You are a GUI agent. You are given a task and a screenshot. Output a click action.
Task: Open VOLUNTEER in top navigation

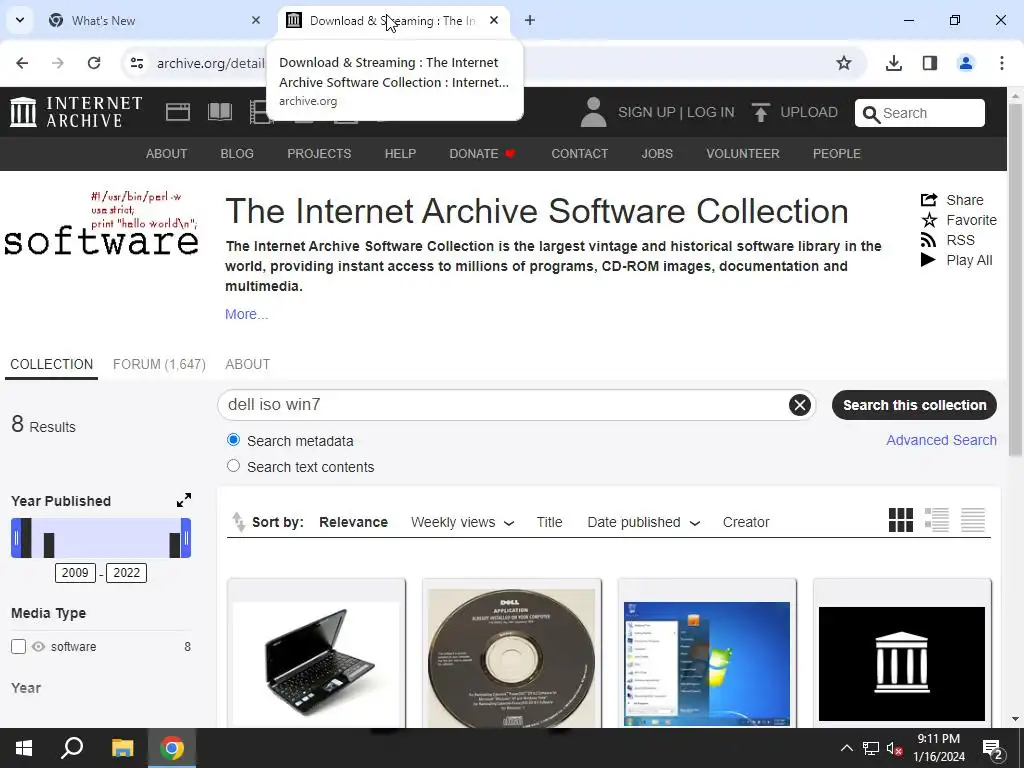[743, 153]
